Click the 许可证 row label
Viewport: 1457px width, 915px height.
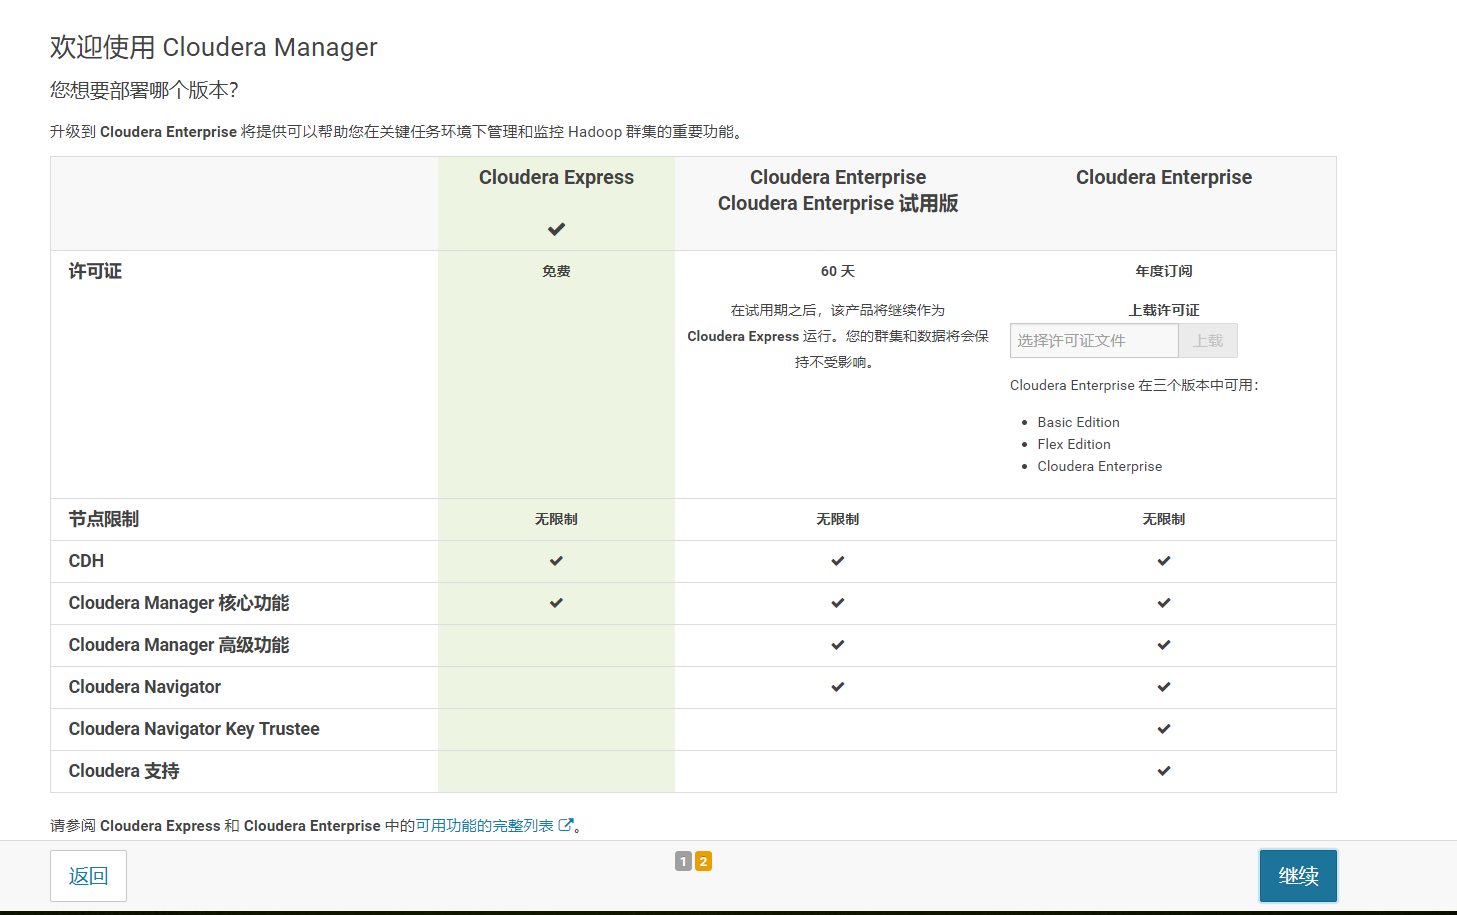95,271
